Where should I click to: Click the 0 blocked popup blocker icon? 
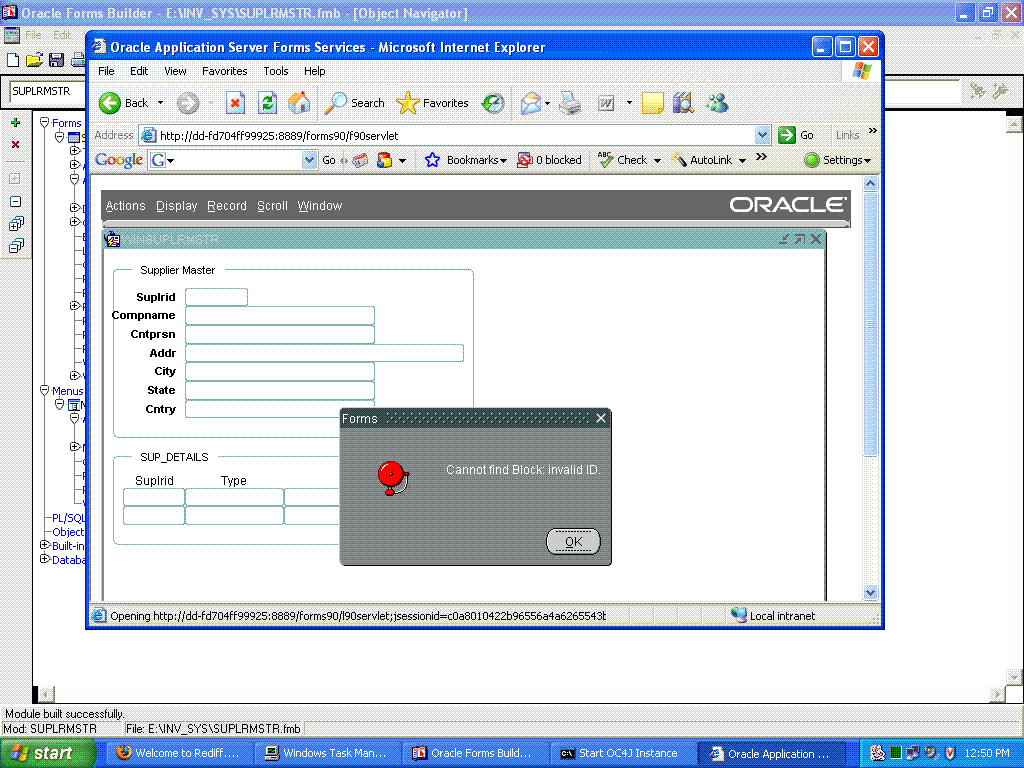(x=524, y=160)
